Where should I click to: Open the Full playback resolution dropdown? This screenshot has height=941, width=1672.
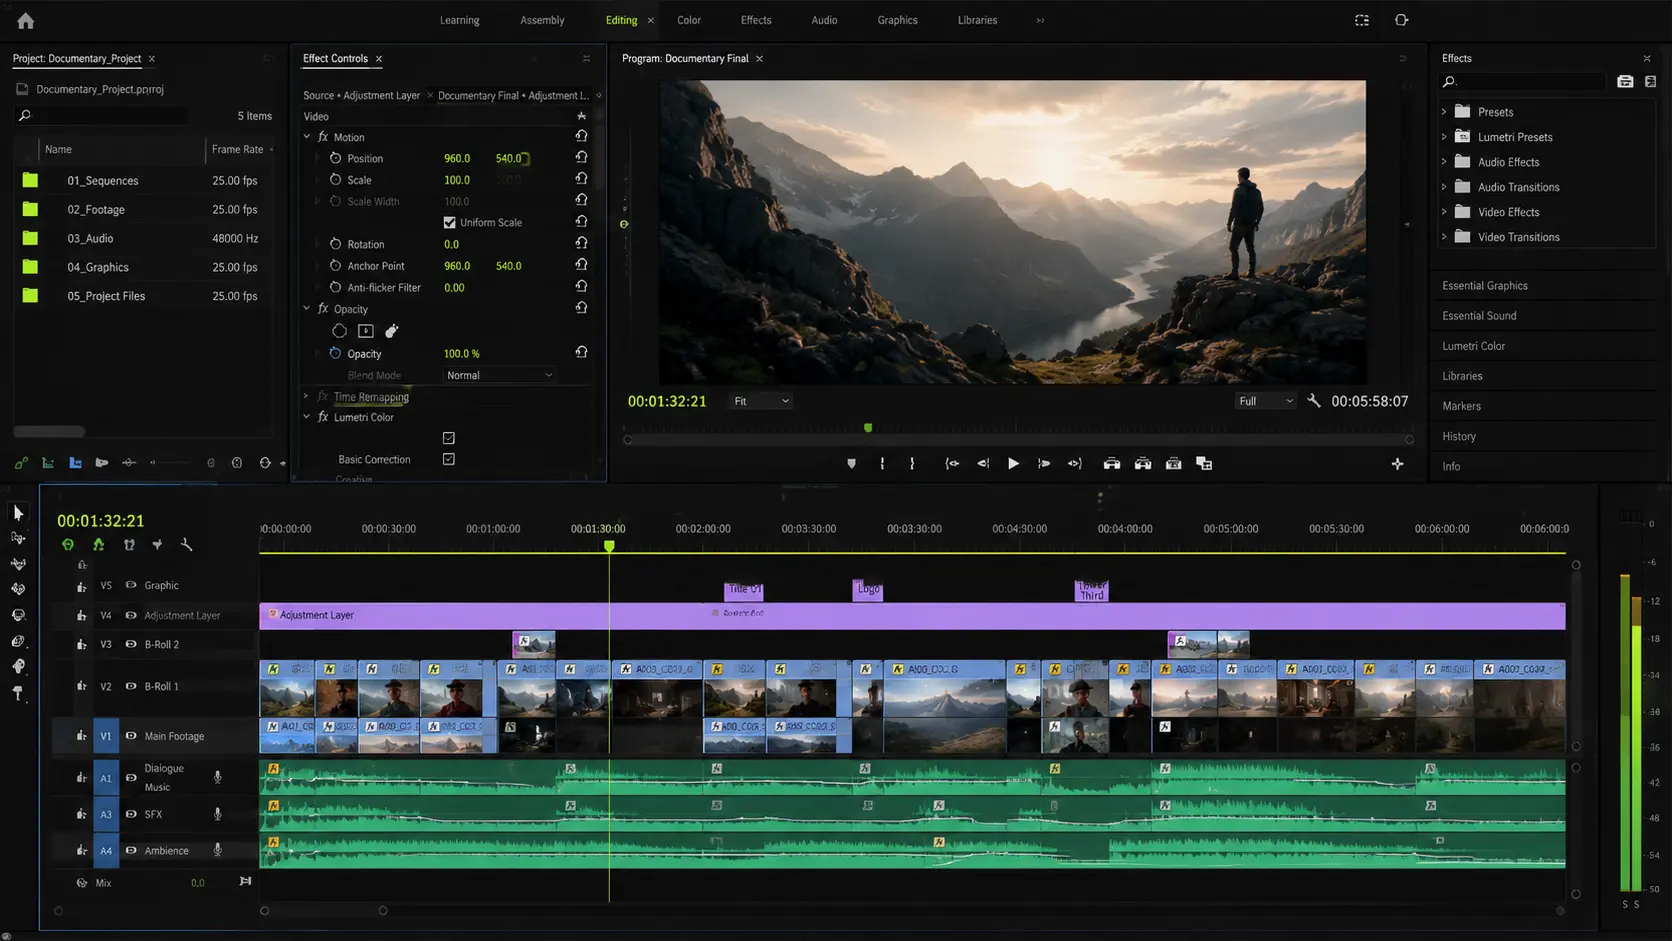(1266, 401)
